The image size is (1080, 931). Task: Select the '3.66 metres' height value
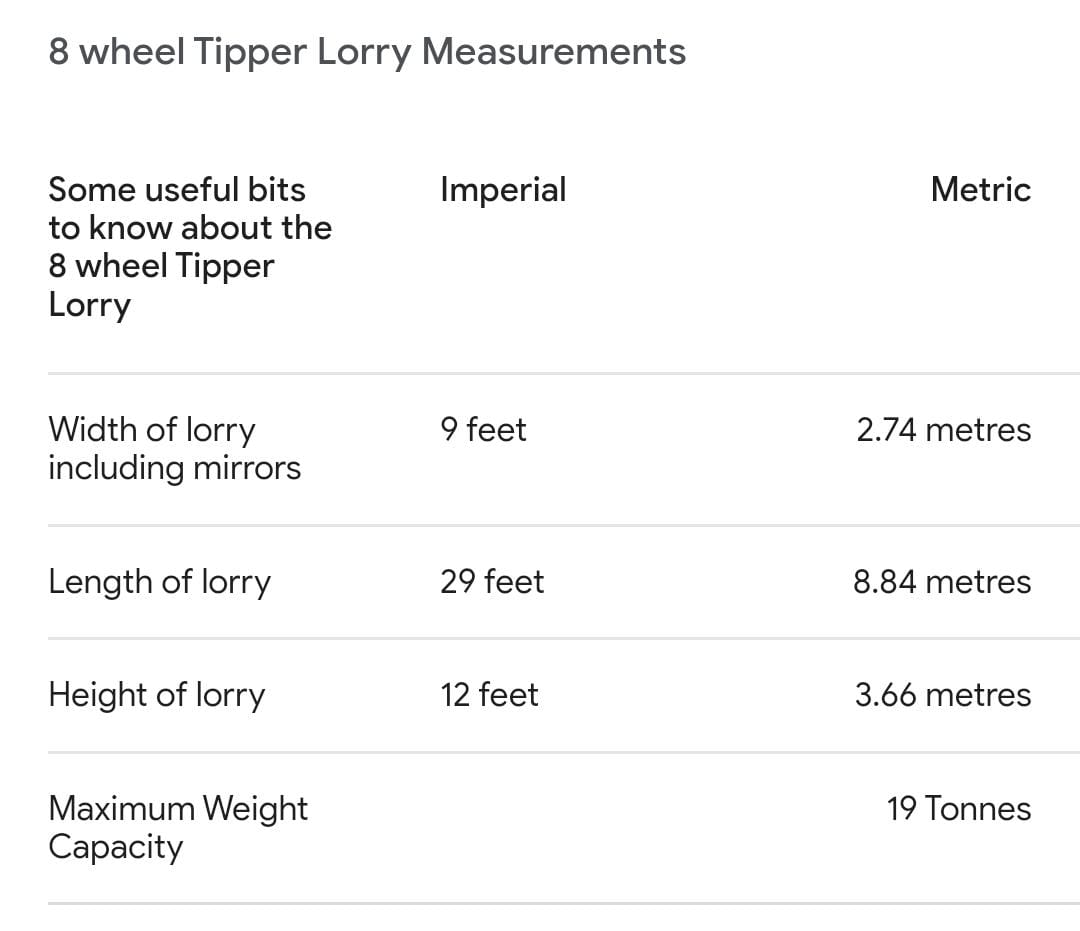point(942,695)
